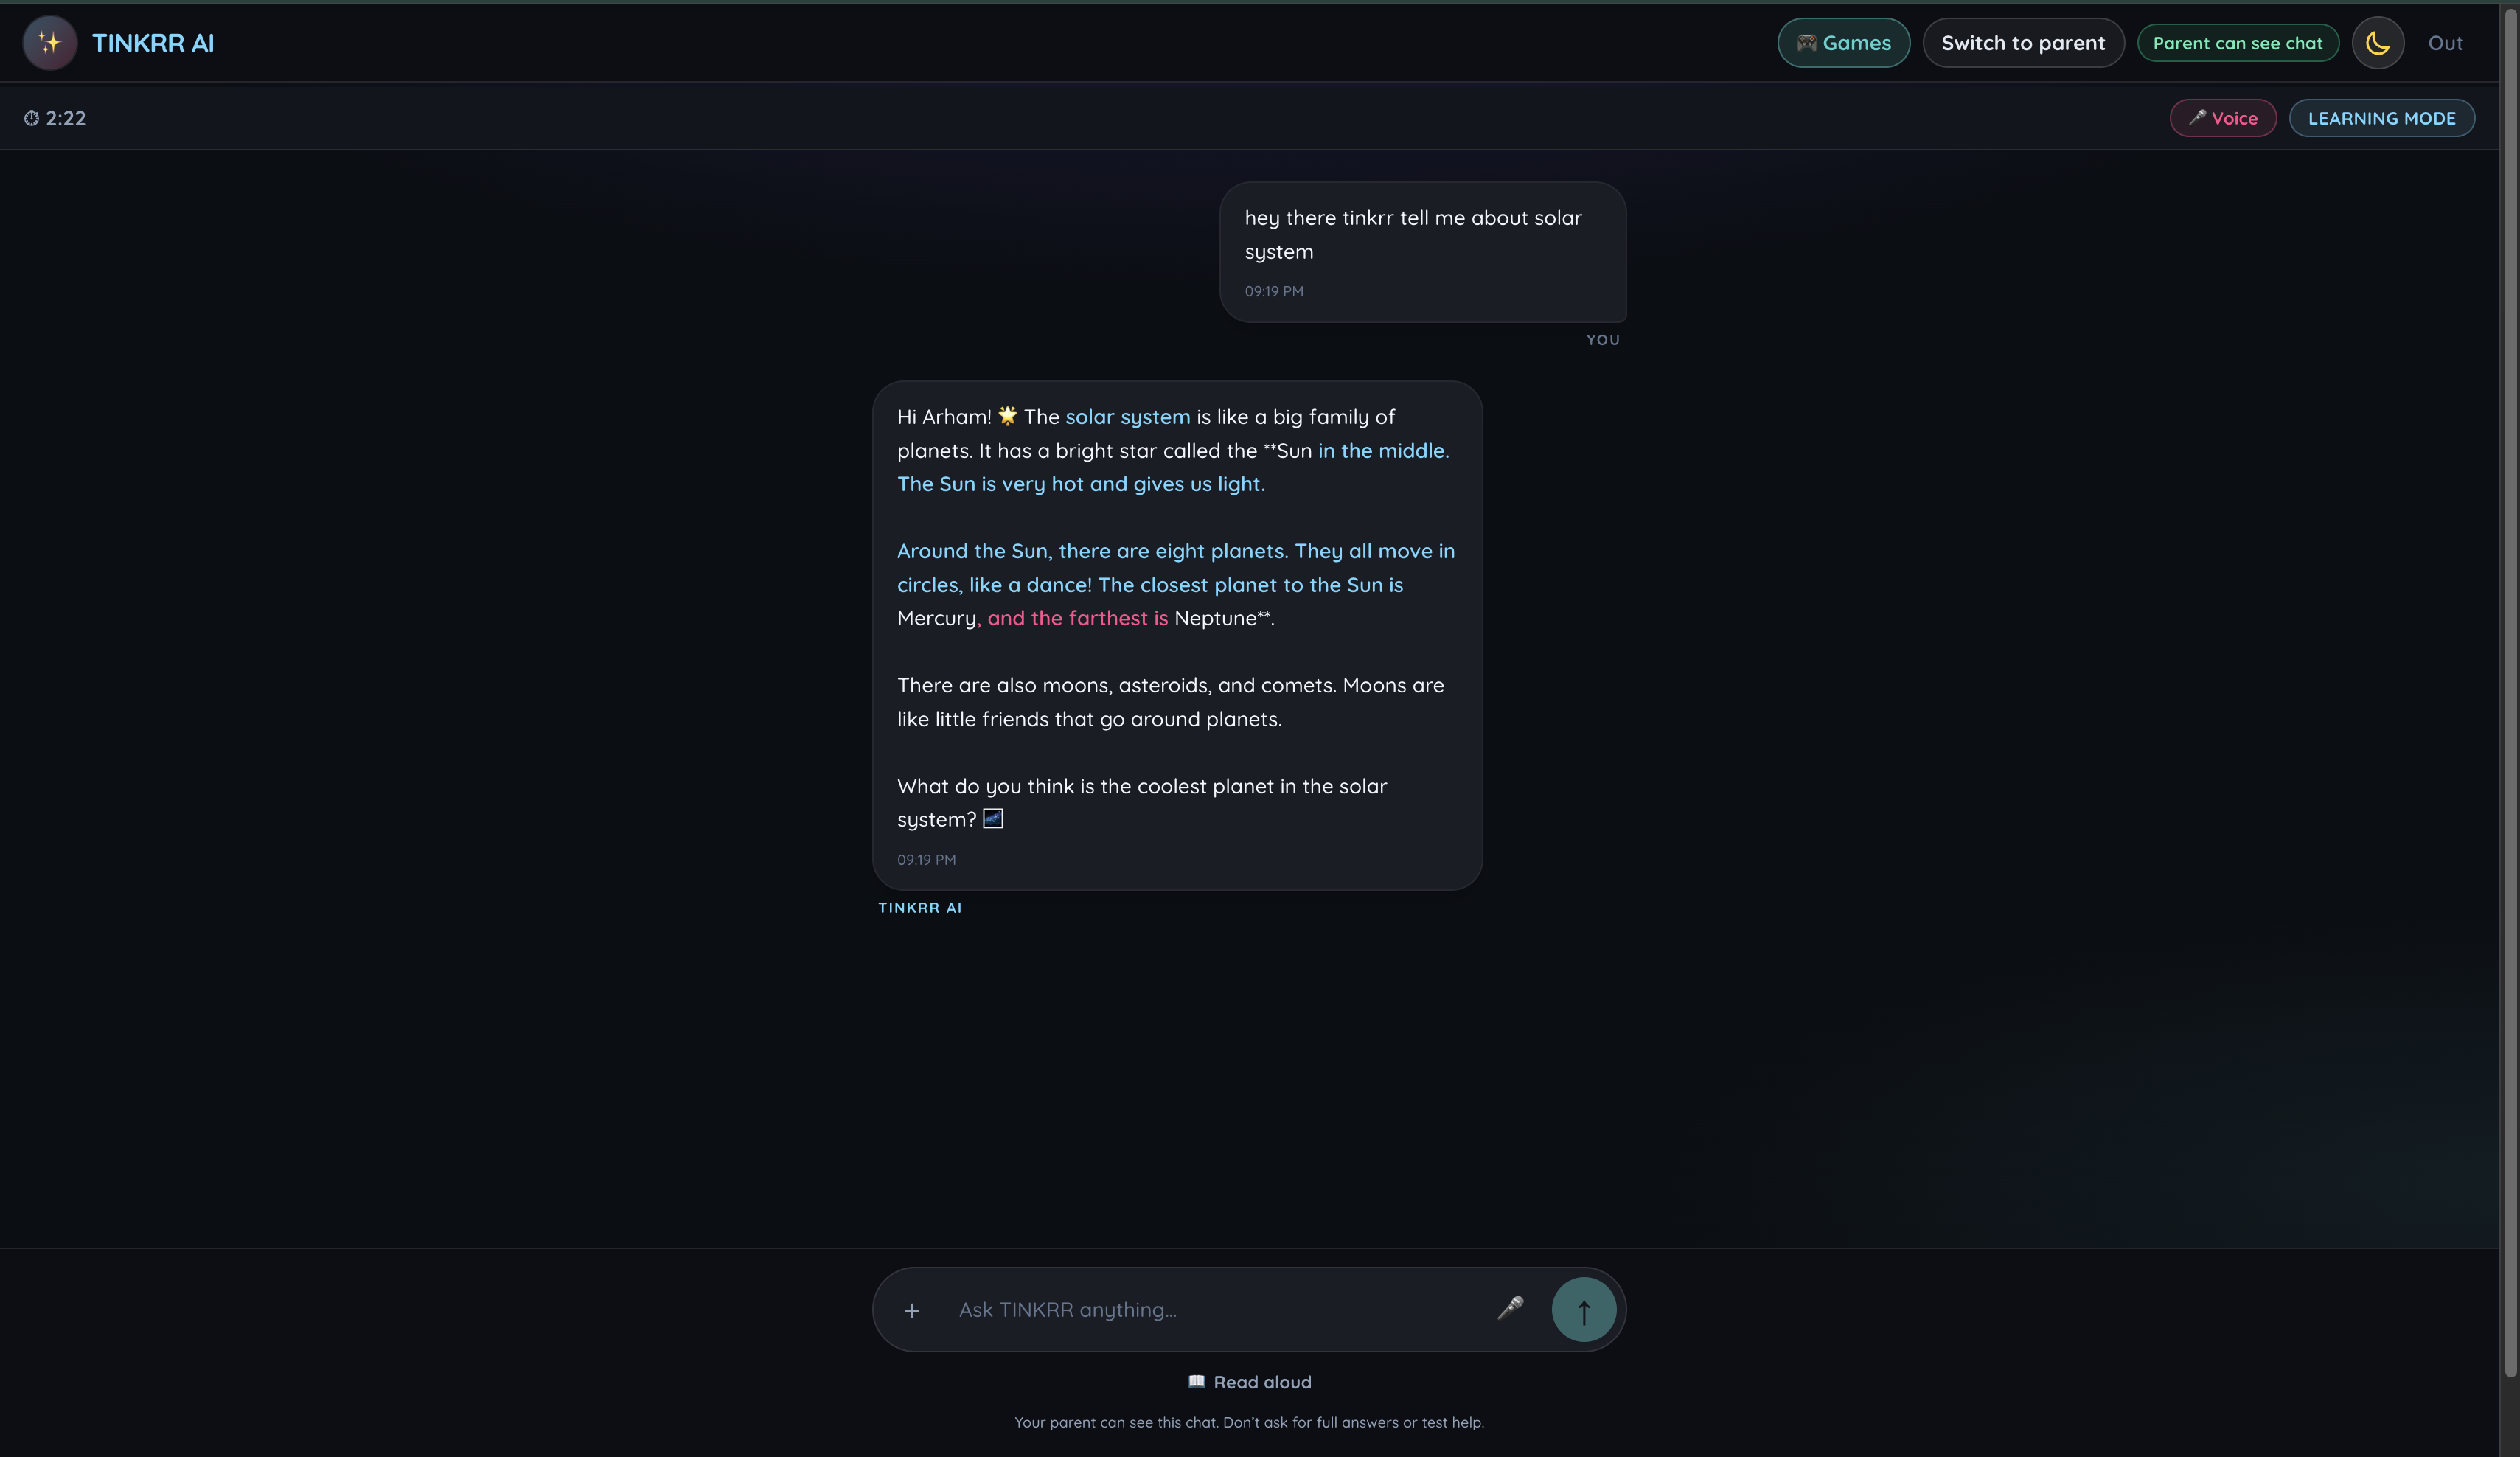Click 'The Sun is very hot' highlighted sentence
The width and height of the screenshot is (2520, 1457).
(1081, 484)
